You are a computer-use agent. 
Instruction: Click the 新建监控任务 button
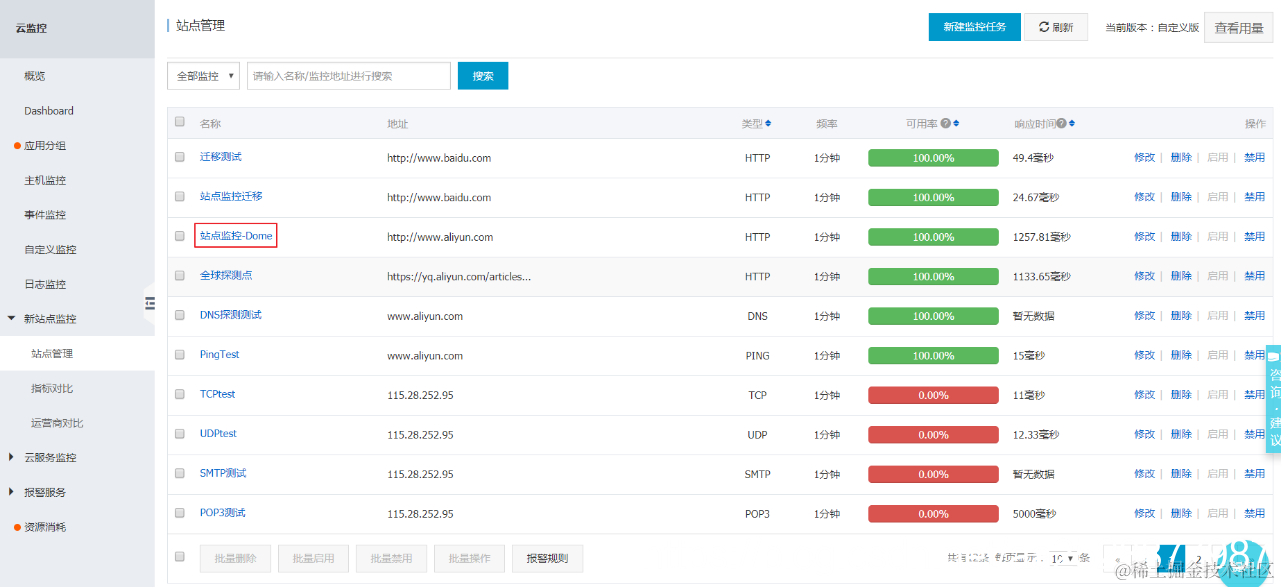click(x=974, y=27)
